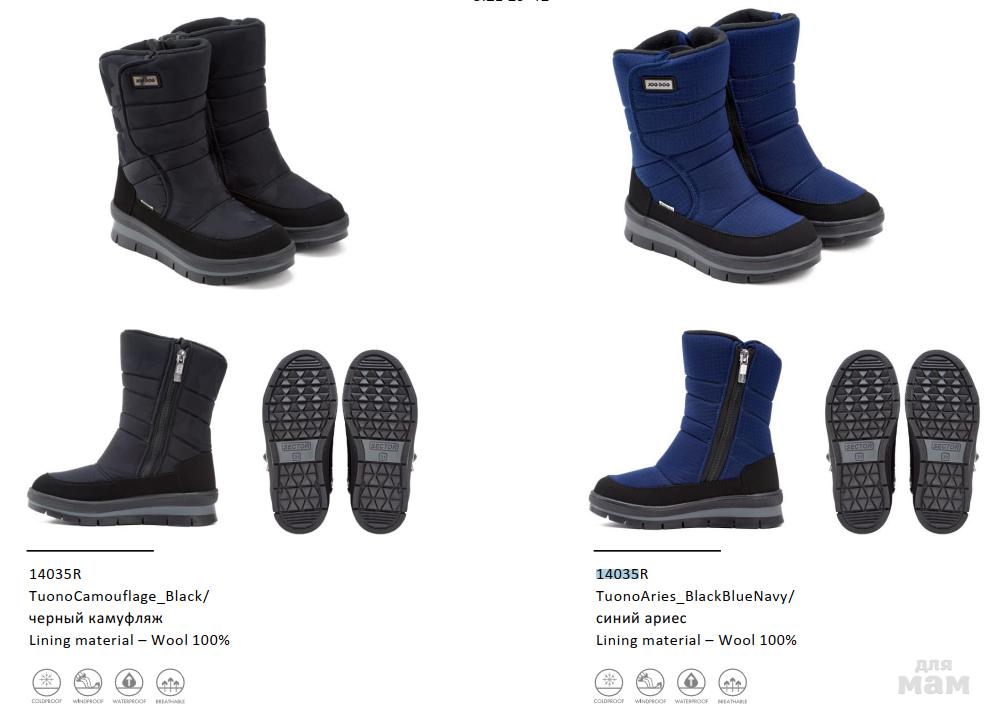The height and width of the screenshot is (709, 985).
Task: Click the Waterproof icon under blue boots
Action: click(691, 682)
